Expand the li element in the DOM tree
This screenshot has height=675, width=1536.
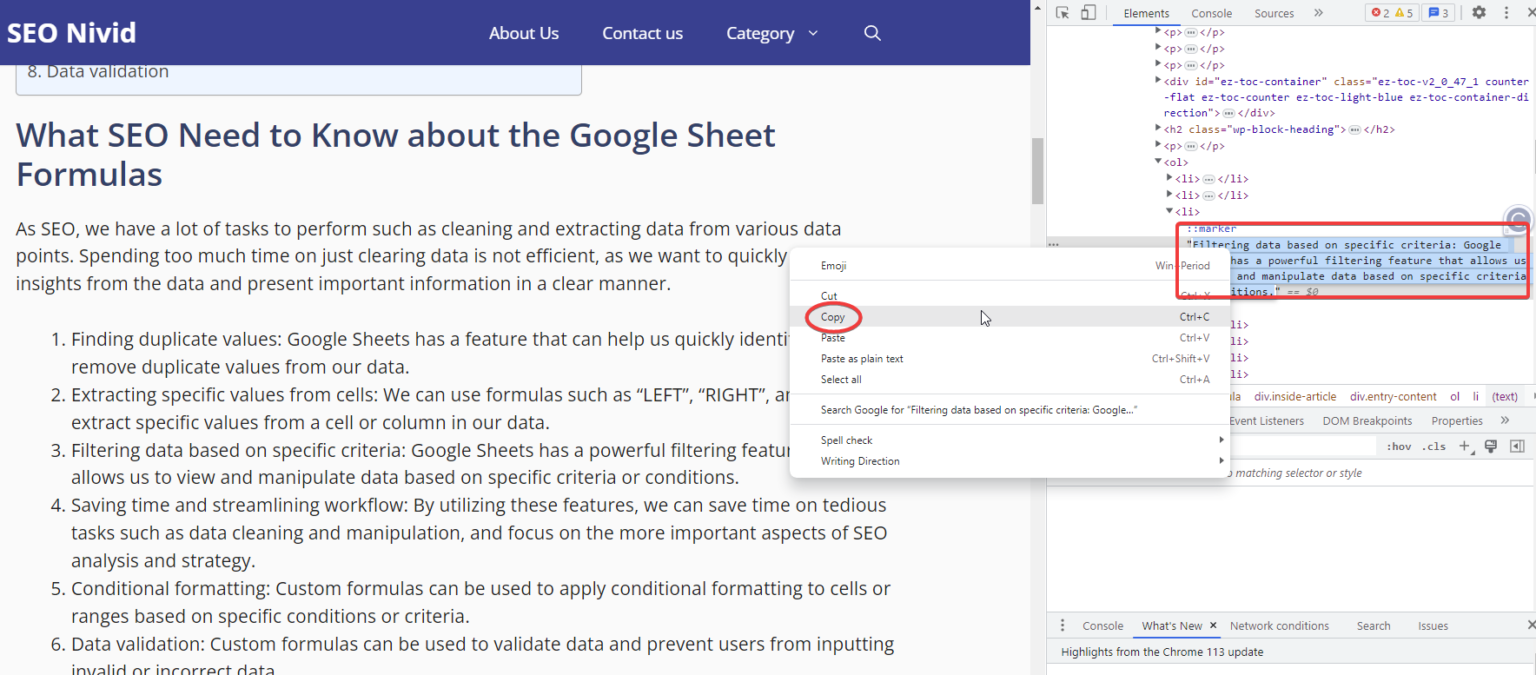[x=1170, y=211]
